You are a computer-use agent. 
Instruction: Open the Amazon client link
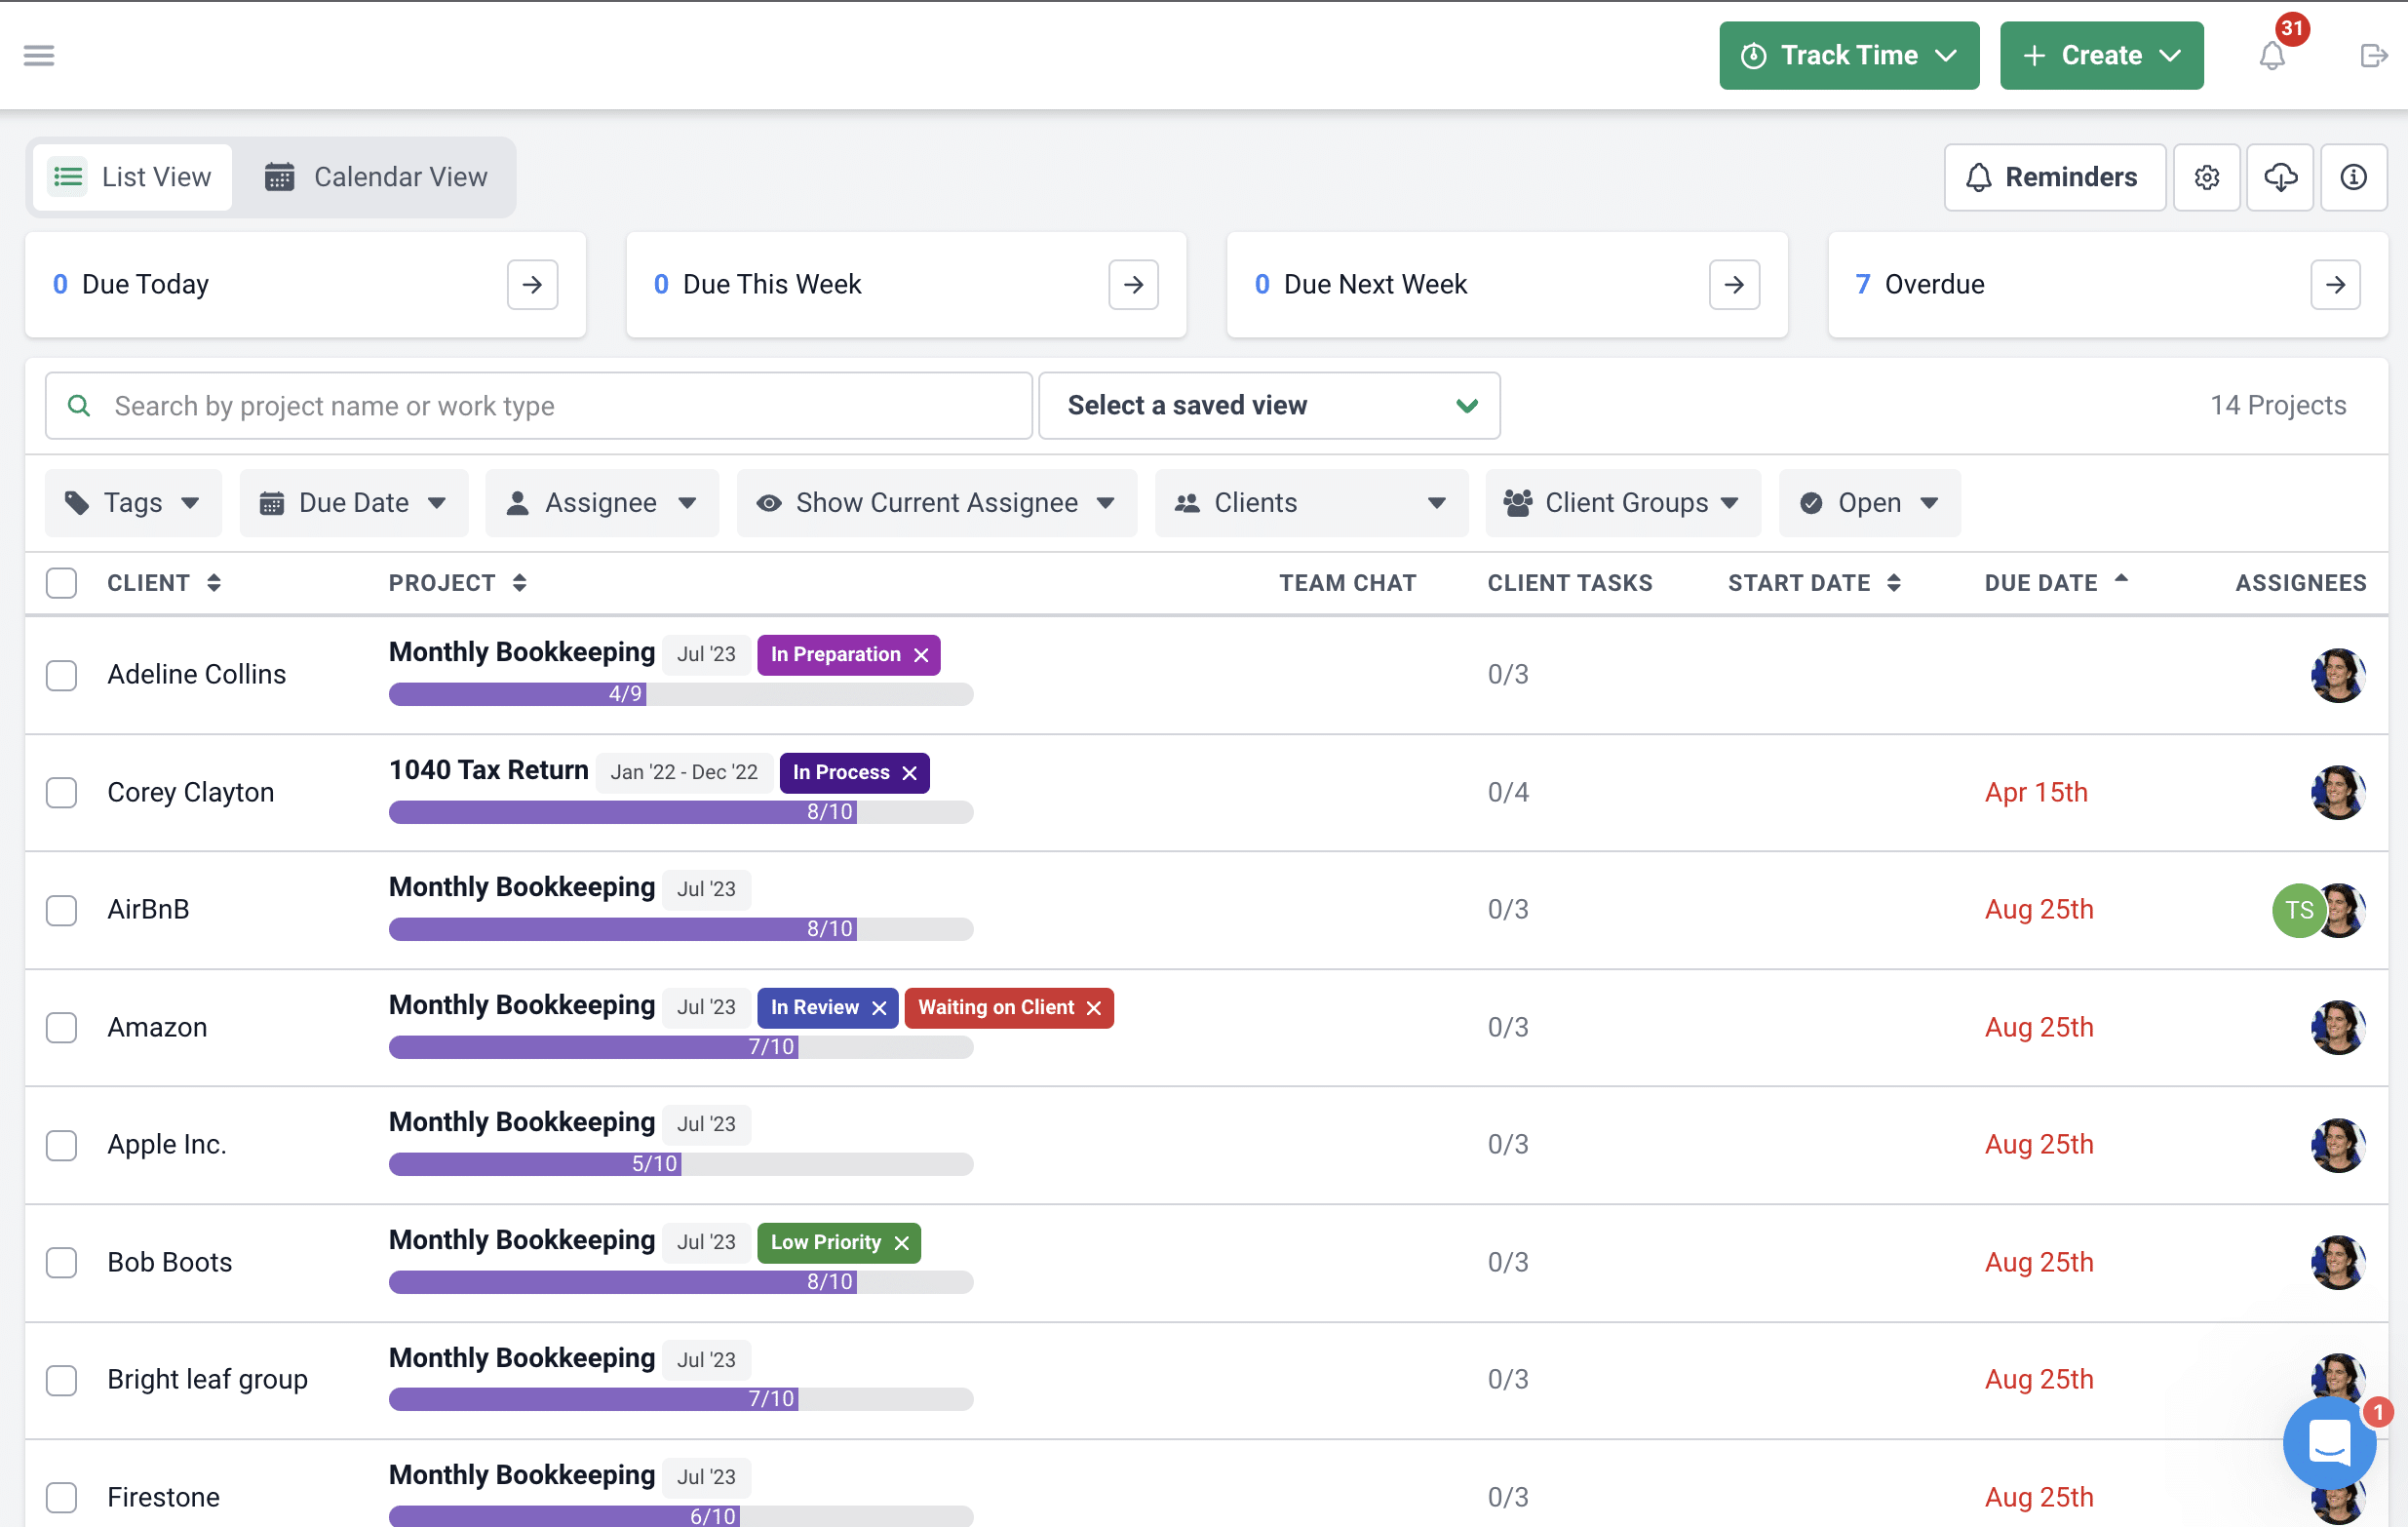pyautogui.click(x=157, y=1028)
